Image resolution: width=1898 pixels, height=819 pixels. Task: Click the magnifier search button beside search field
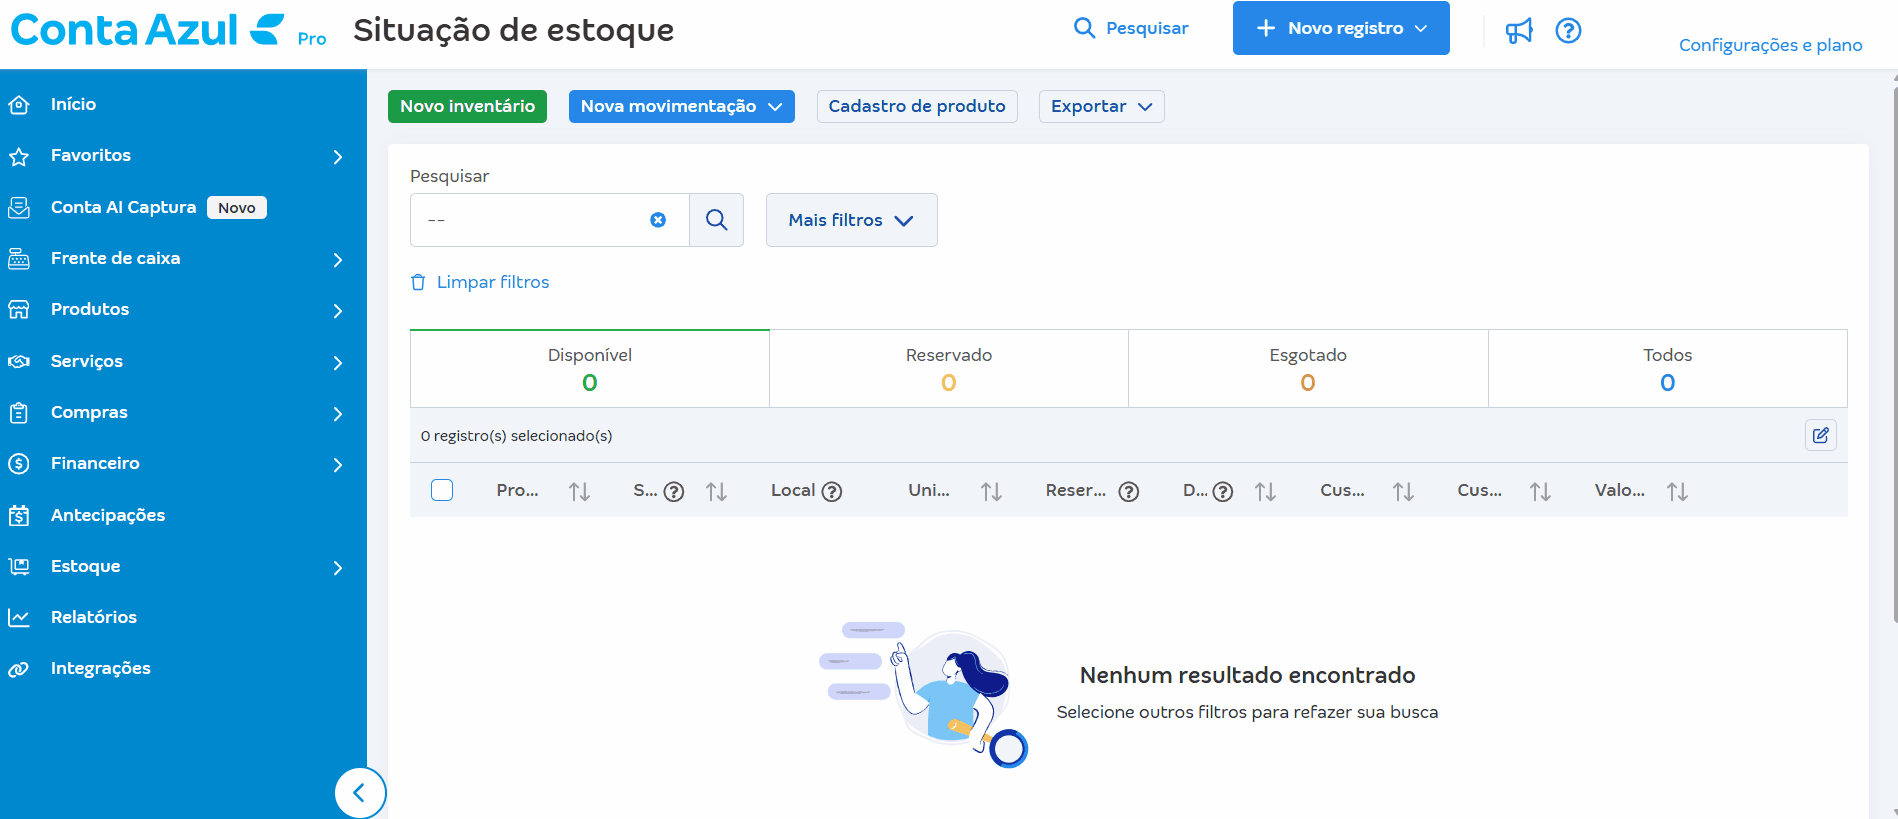point(716,220)
